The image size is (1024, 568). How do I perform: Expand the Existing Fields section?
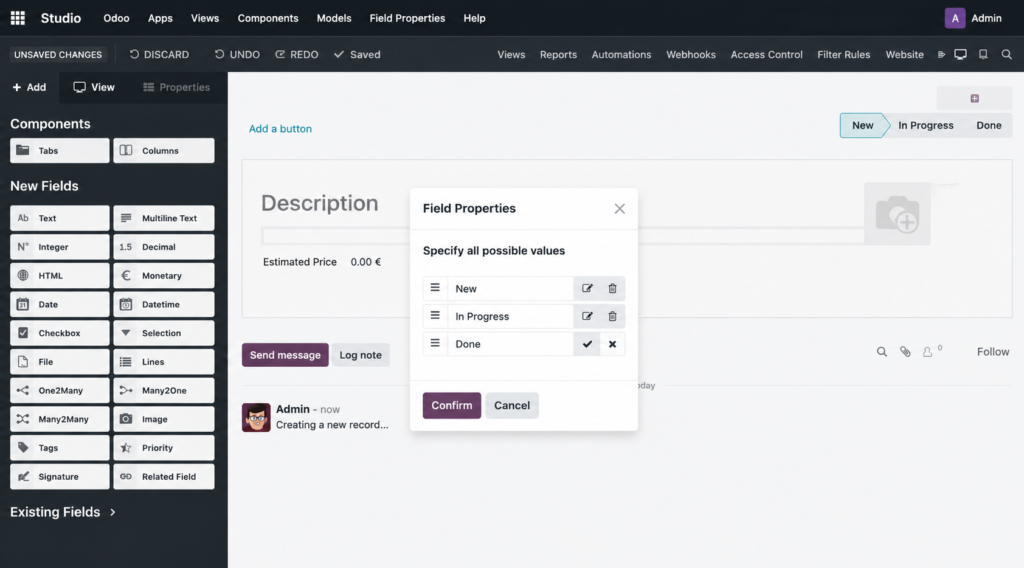pos(63,512)
